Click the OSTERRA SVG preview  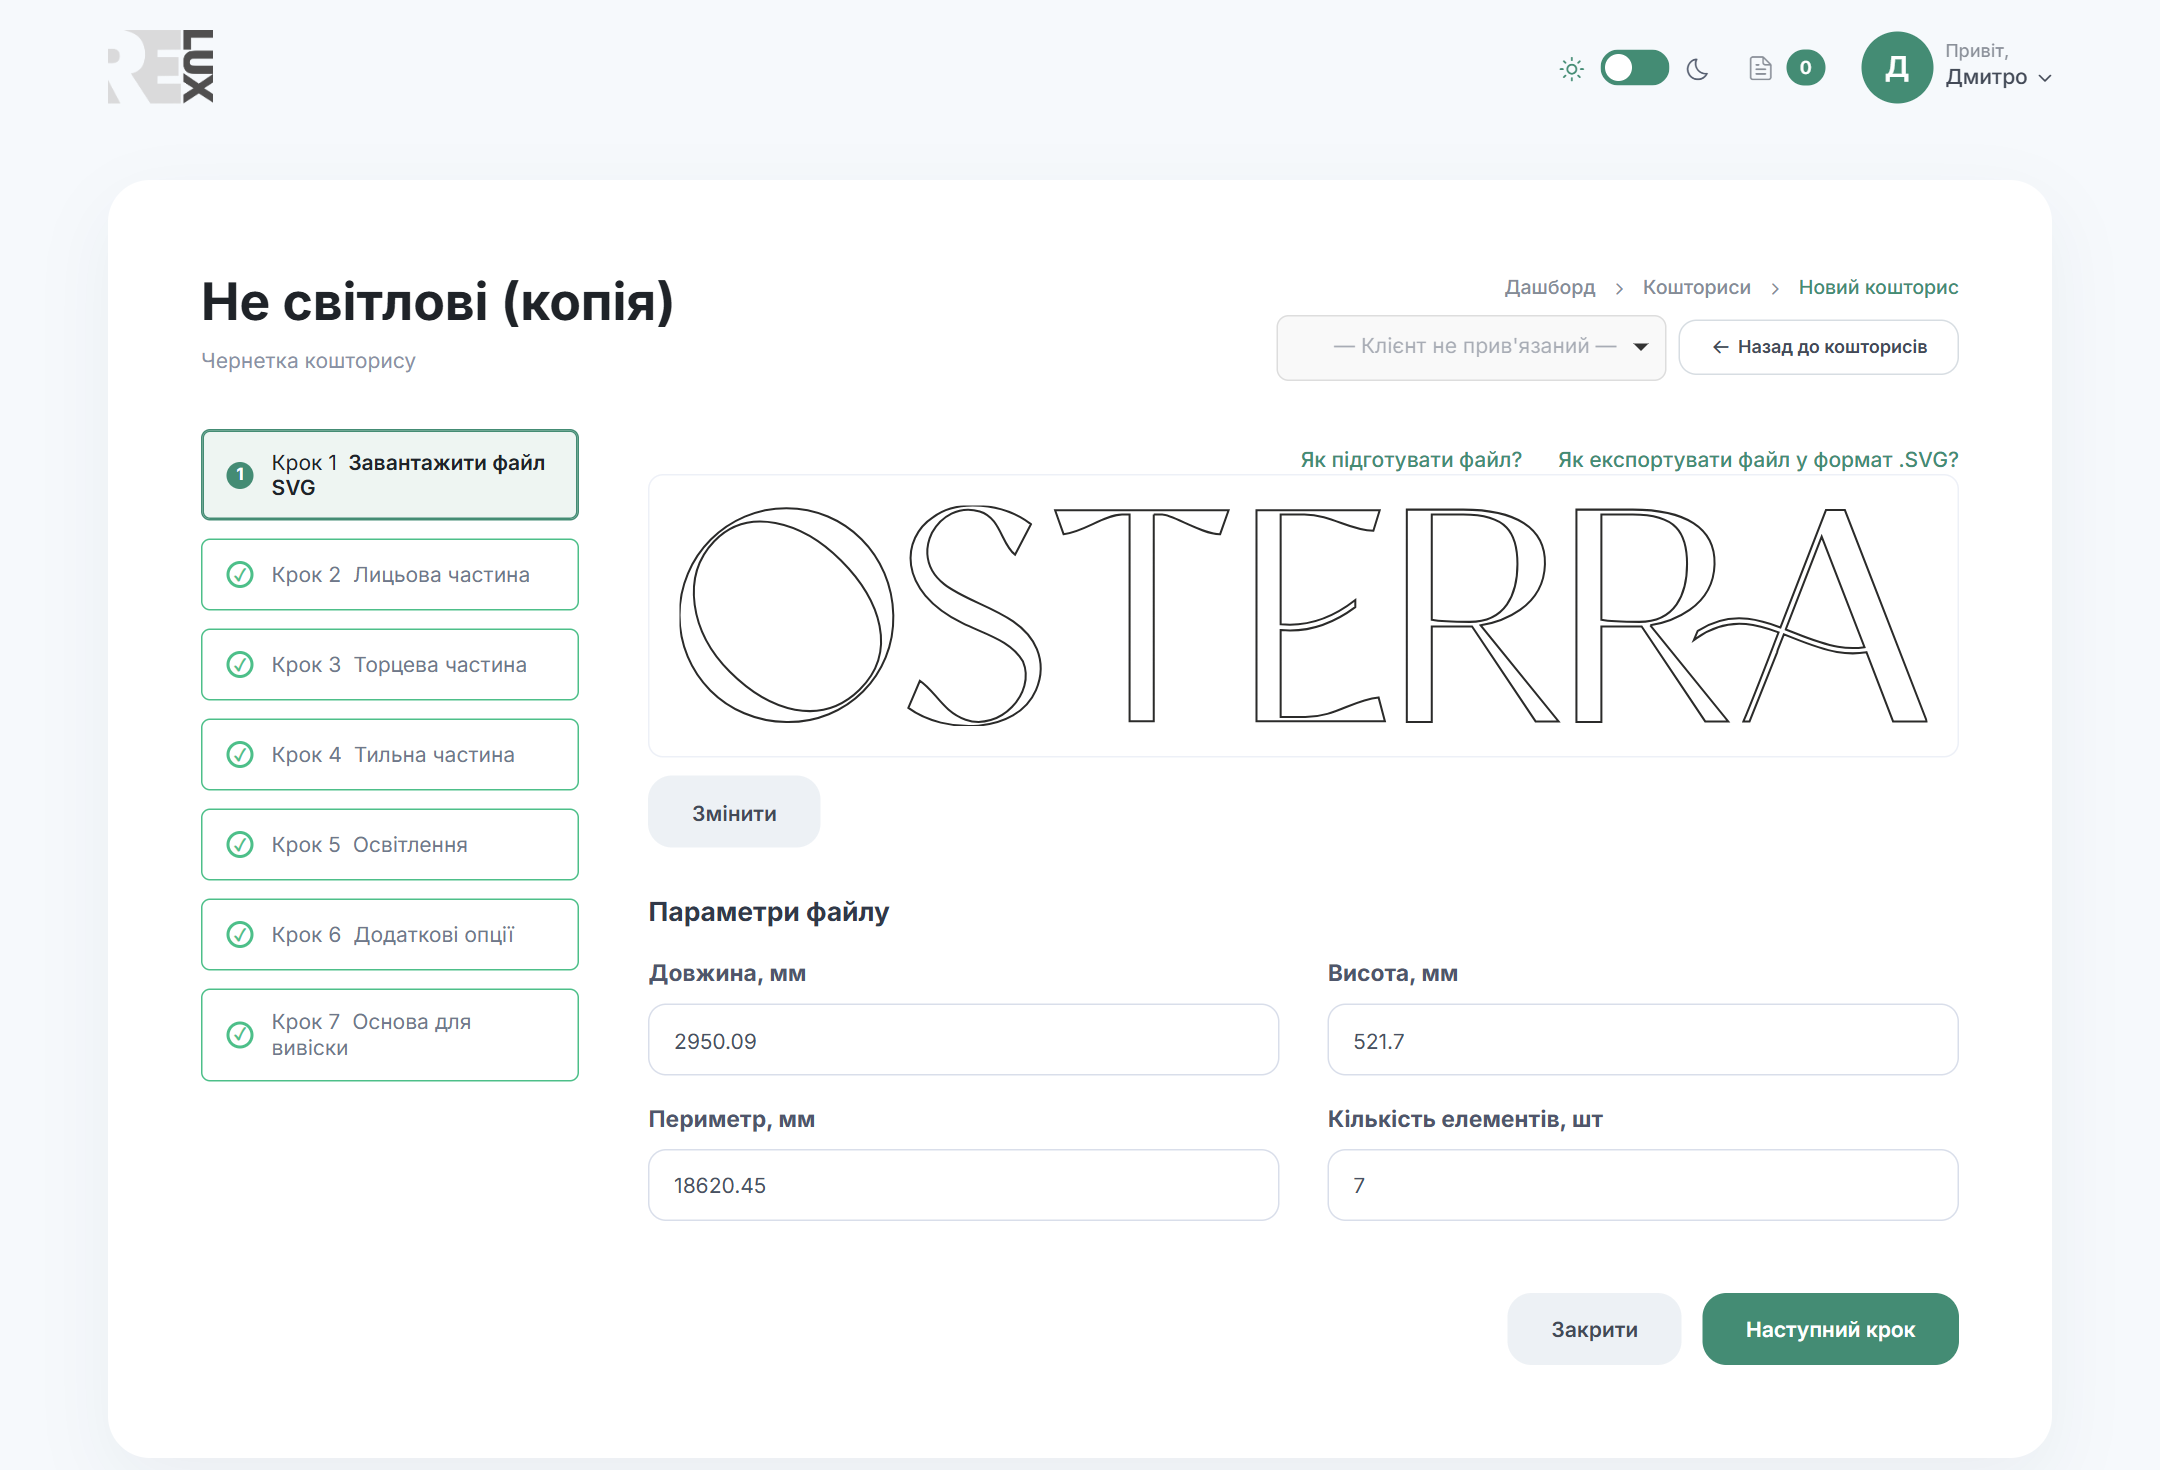[1303, 616]
